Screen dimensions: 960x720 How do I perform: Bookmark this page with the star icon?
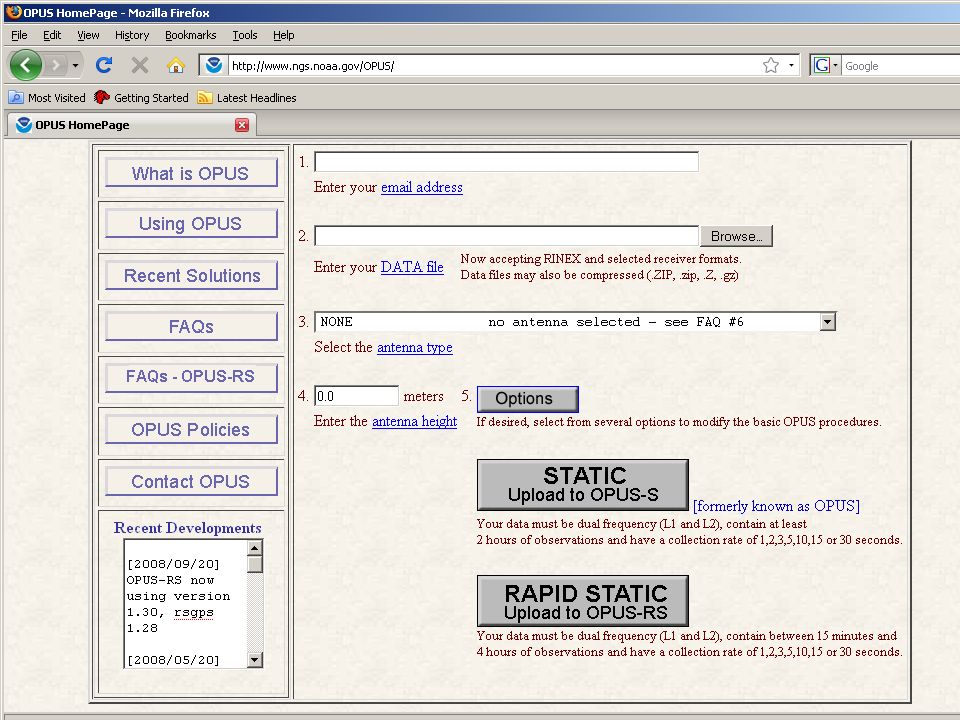pyautogui.click(x=771, y=66)
